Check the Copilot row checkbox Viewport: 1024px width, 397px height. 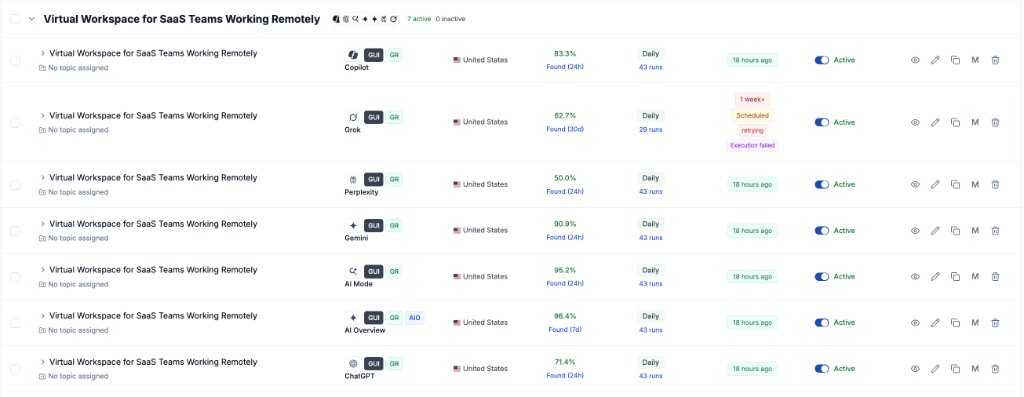[15, 60]
